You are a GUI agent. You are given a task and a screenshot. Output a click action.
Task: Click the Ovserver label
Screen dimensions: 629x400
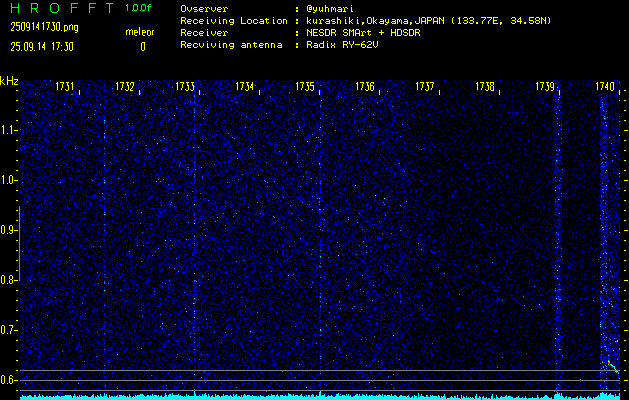coord(204,9)
